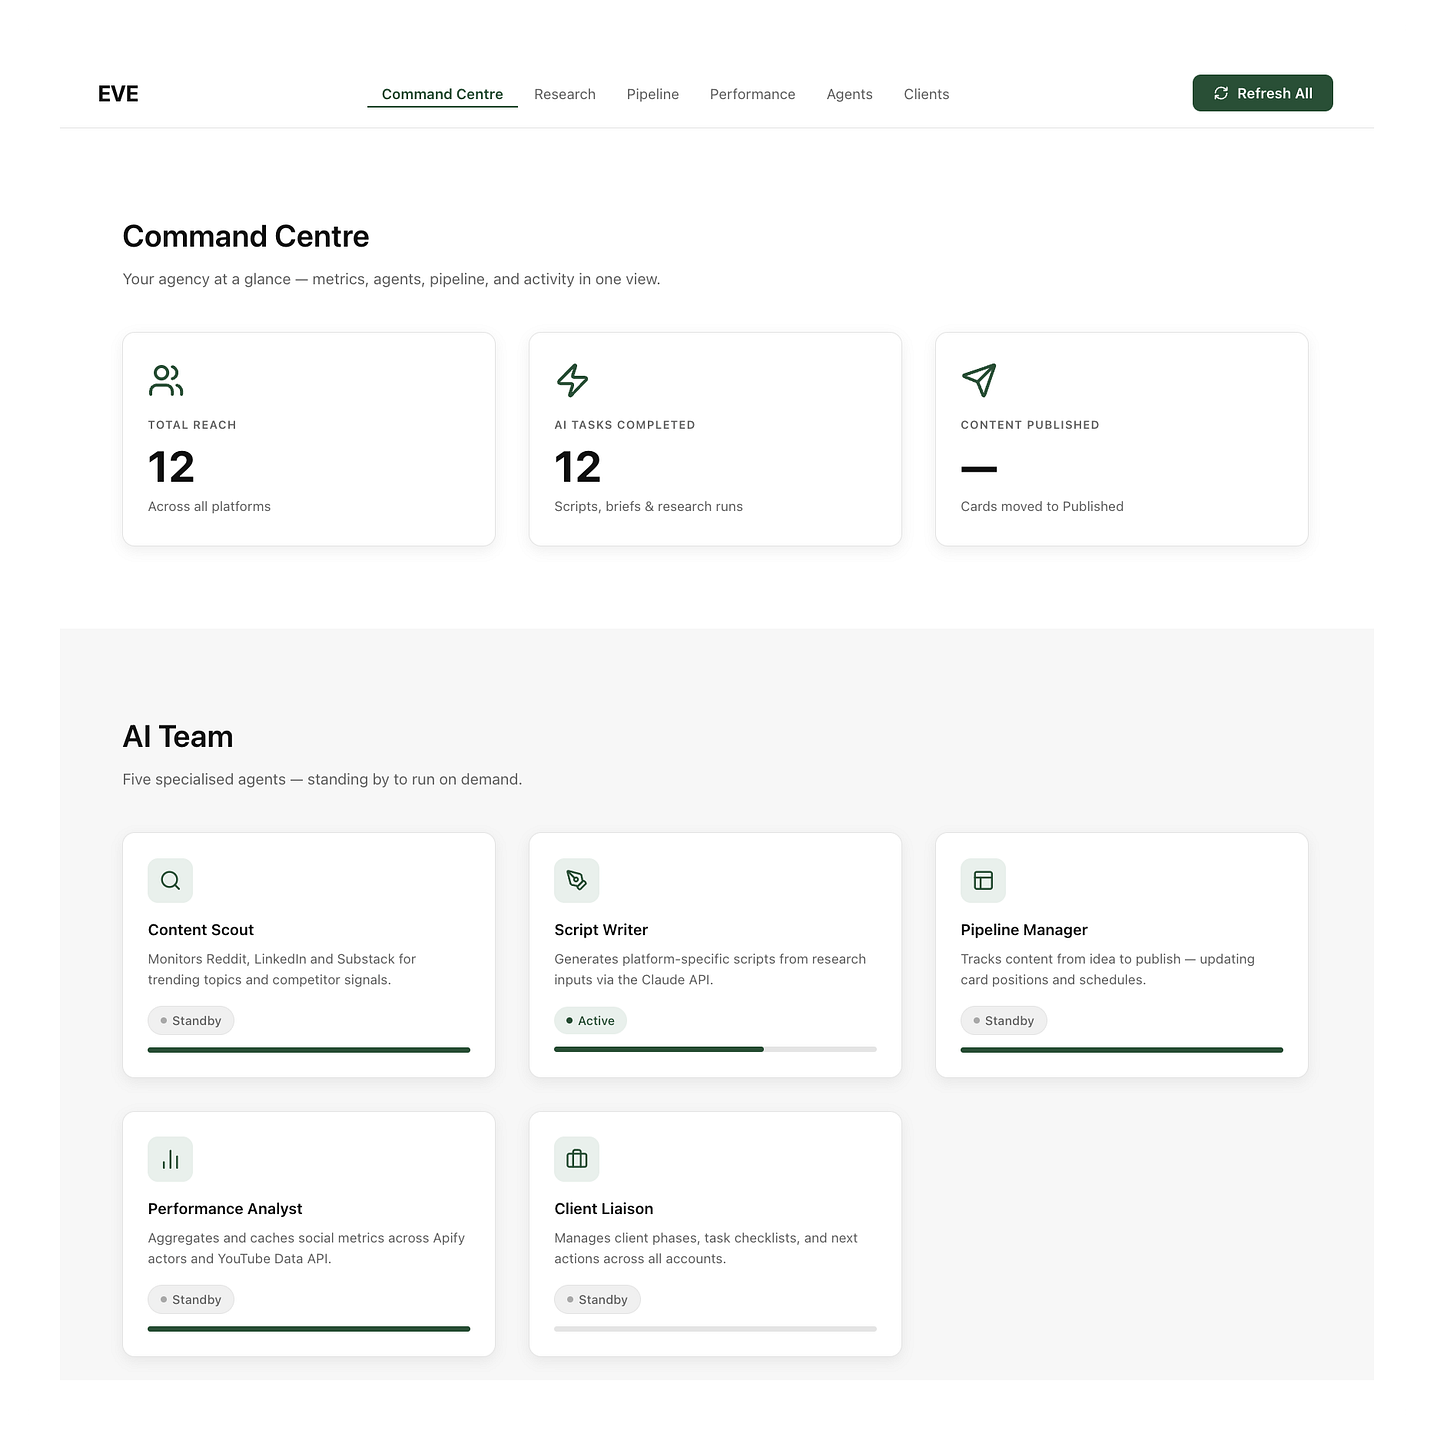The width and height of the screenshot is (1434, 1440).
Task: Click the Client Liaison briefcase icon
Action: coord(577,1159)
